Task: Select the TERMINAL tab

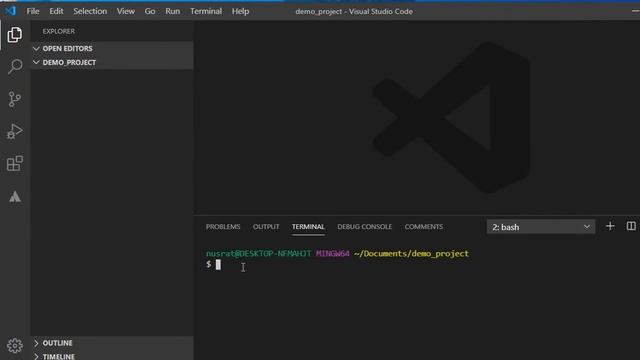Action: [308, 227]
